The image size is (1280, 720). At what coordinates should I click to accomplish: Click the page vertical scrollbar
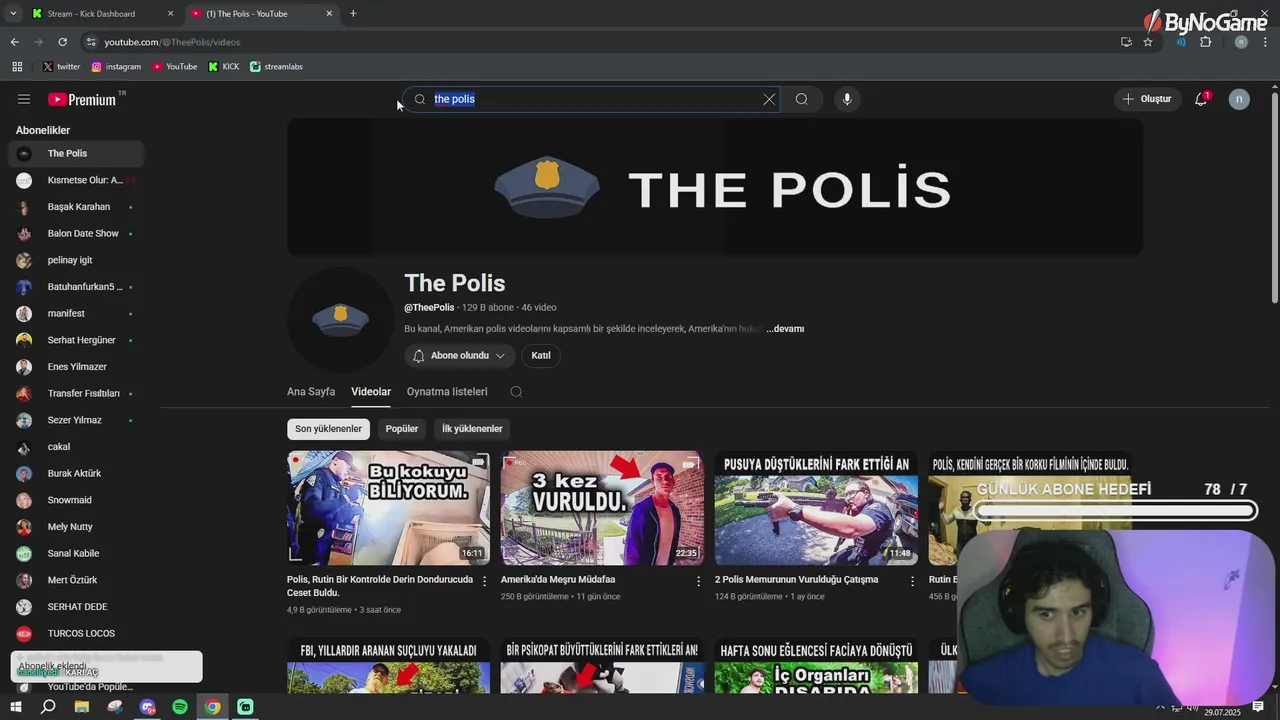[1274, 197]
